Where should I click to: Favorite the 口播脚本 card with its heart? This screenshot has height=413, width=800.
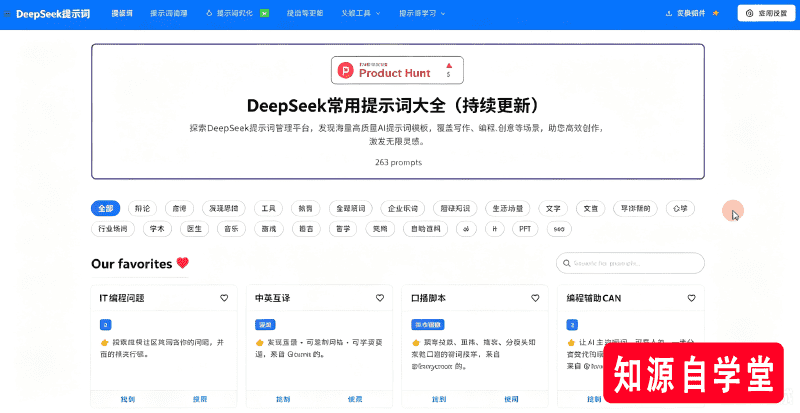pos(535,298)
